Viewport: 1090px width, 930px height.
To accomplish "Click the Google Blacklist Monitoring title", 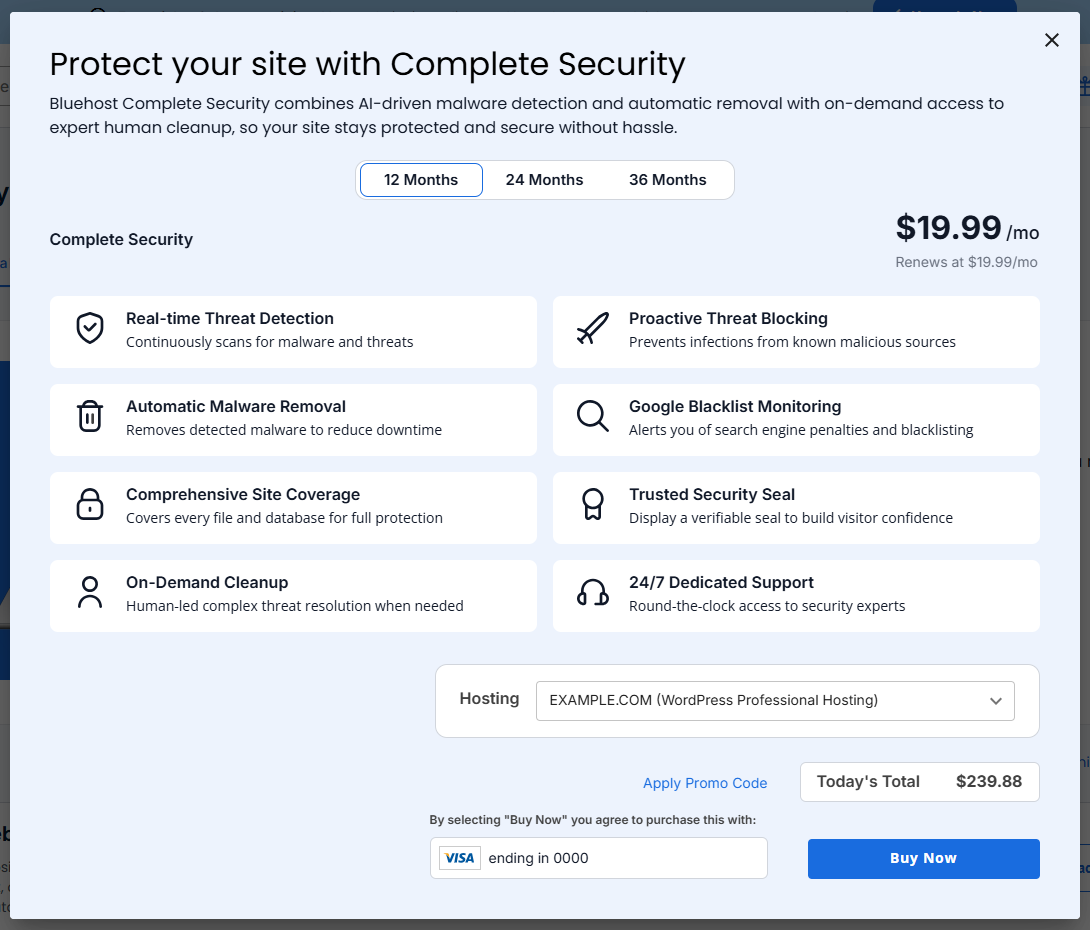I will [735, 407].
